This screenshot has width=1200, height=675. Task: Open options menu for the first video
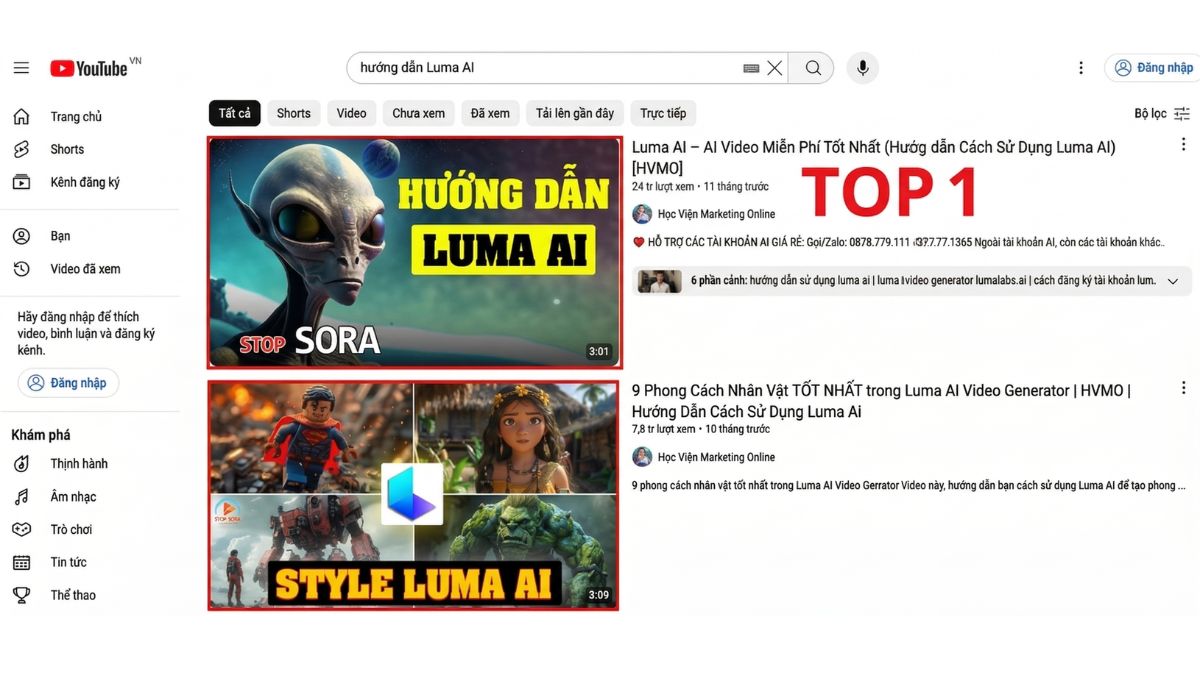click(x=1183, y=144)
